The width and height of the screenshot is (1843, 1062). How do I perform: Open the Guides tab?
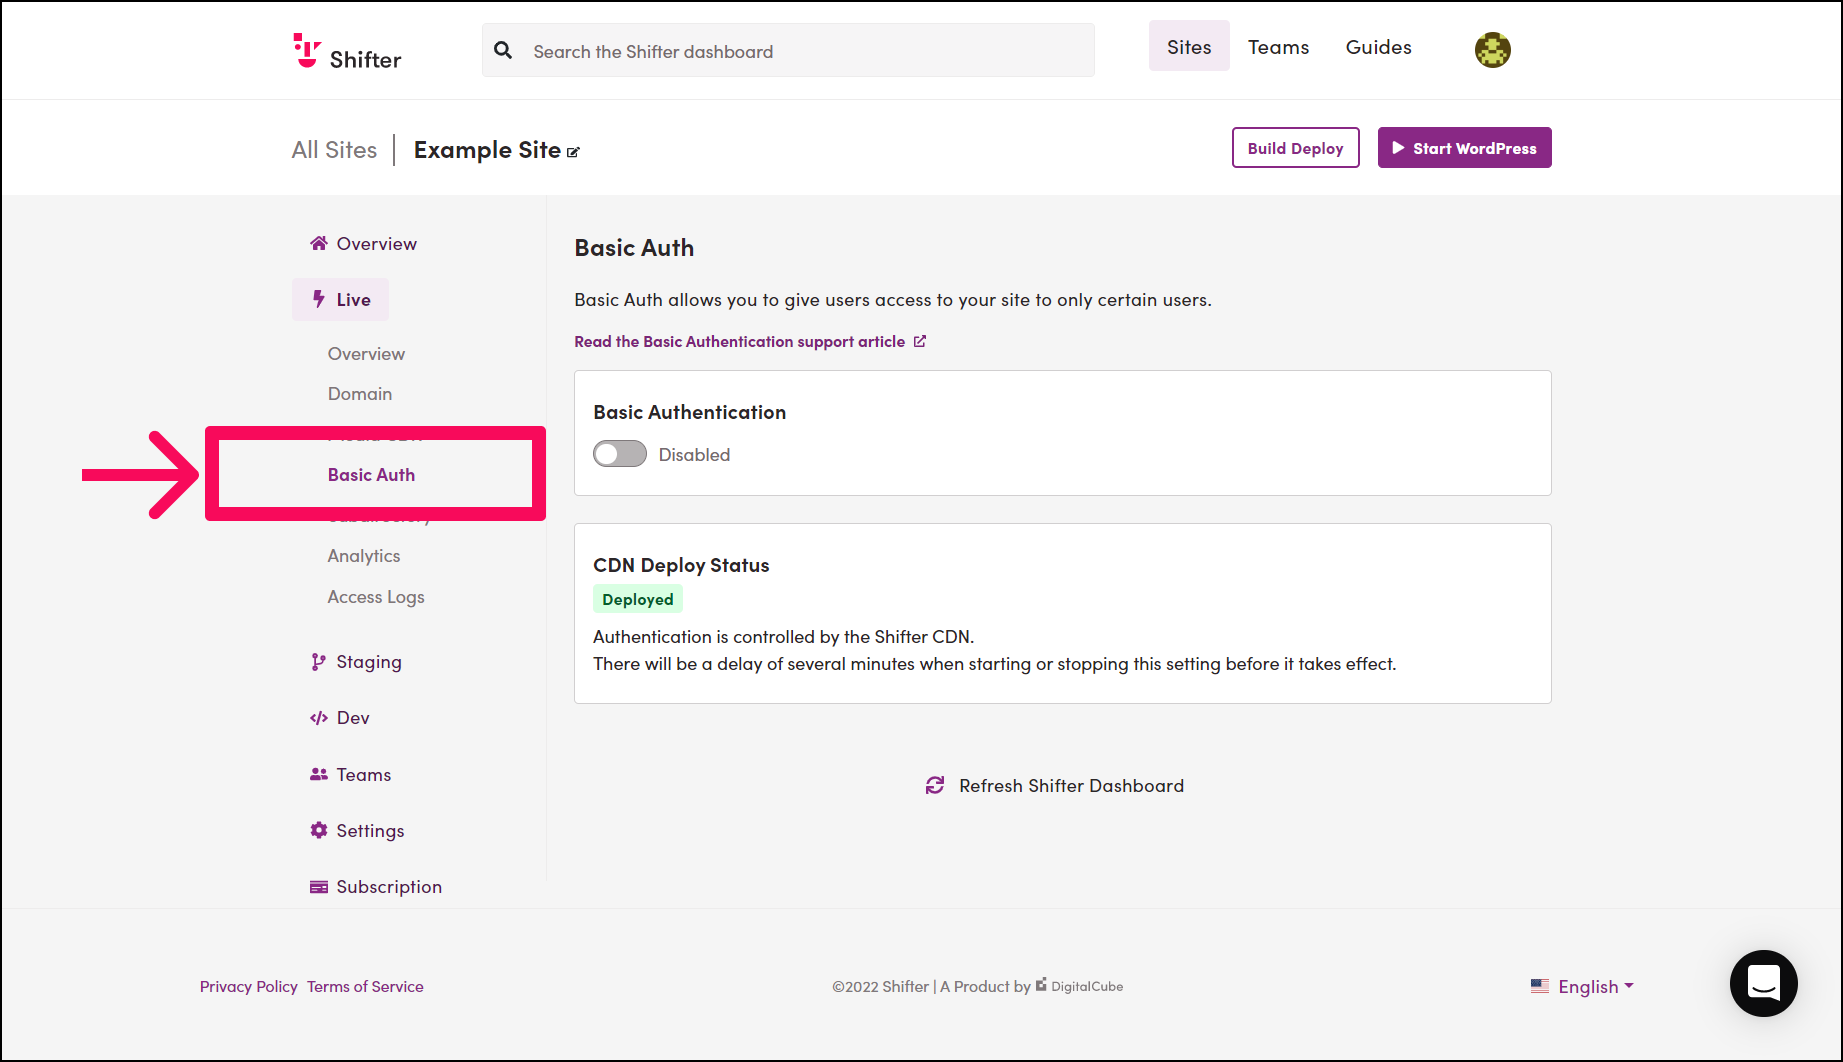pyautogui.click(x=1378, y=47)
